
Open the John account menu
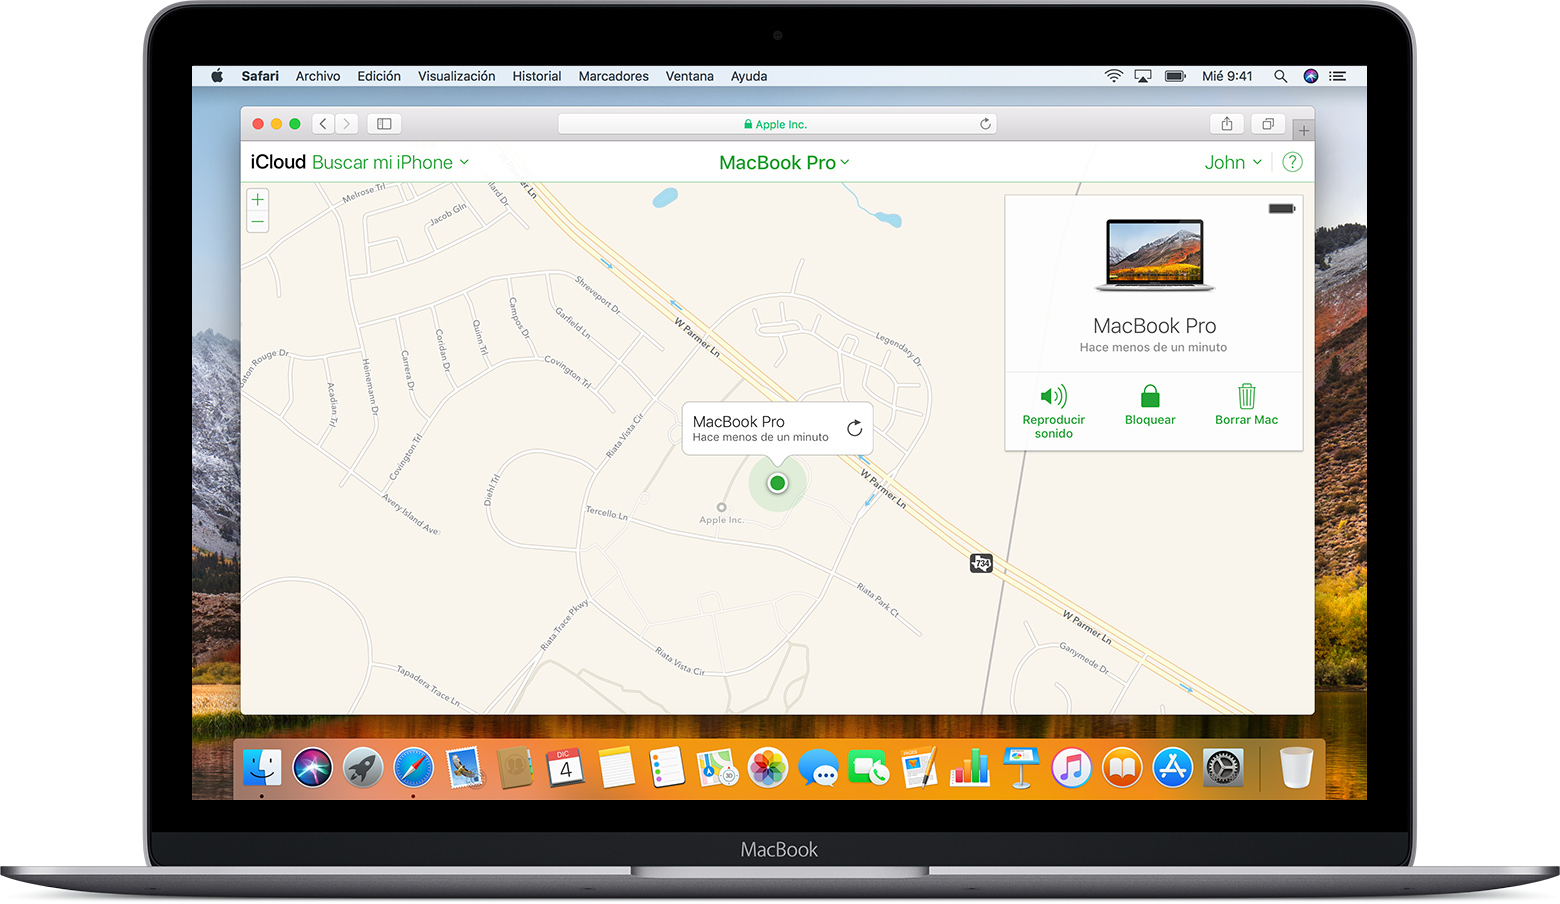coord(1233,162)
